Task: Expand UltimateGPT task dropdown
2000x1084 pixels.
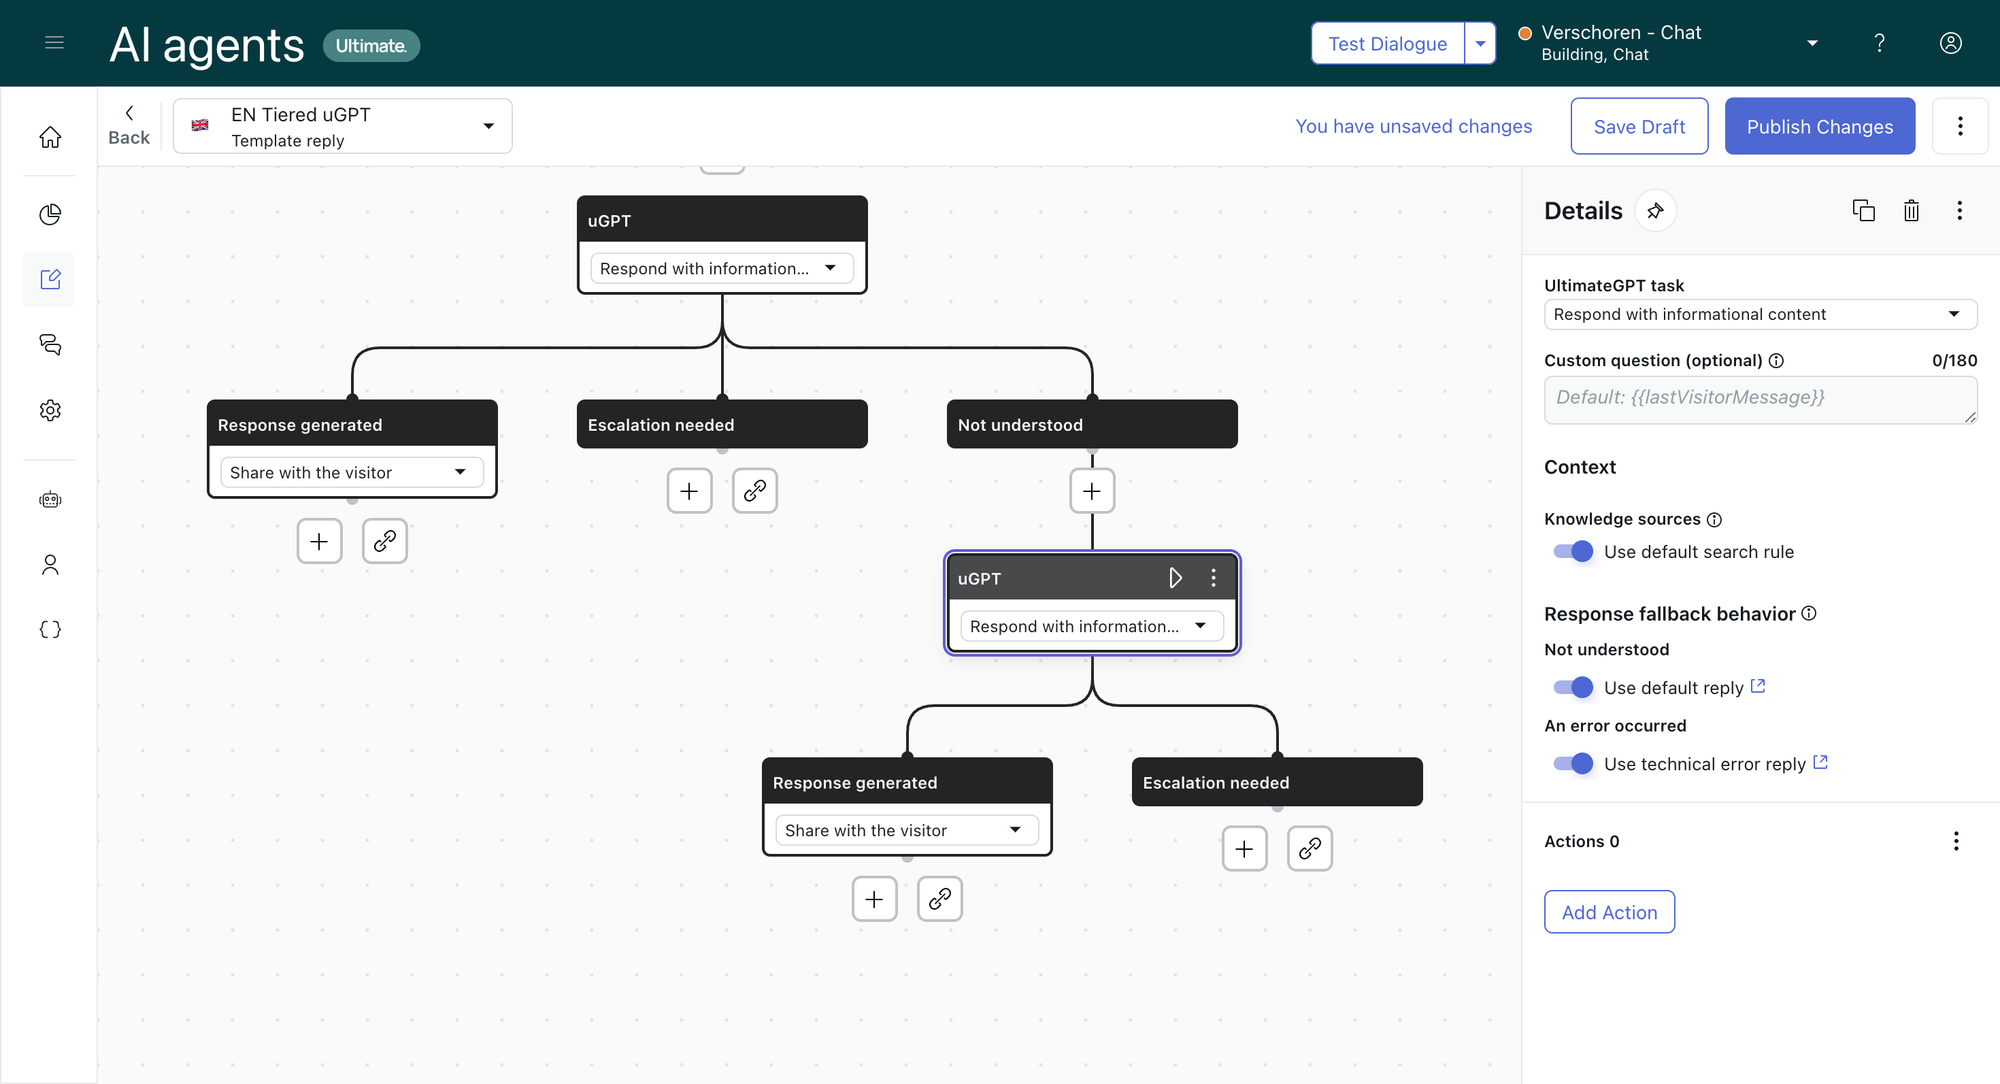Action: pyautogui.click(x=1760, y=314)
